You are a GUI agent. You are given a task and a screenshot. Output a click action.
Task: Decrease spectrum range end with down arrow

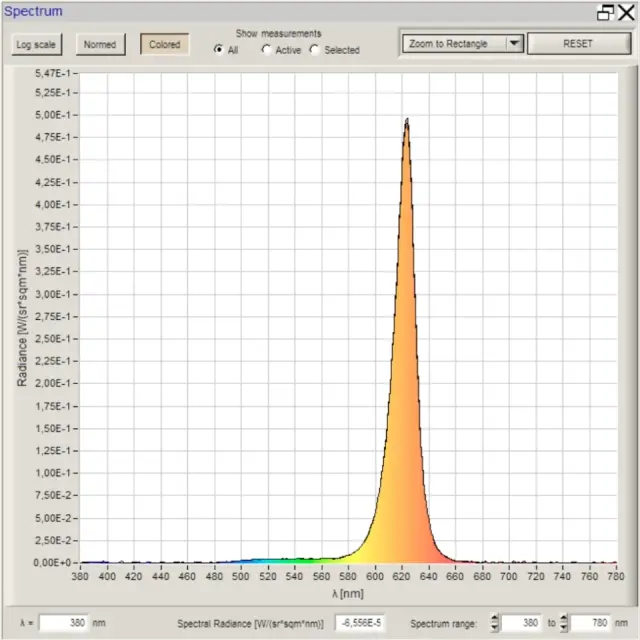(564, 628)
